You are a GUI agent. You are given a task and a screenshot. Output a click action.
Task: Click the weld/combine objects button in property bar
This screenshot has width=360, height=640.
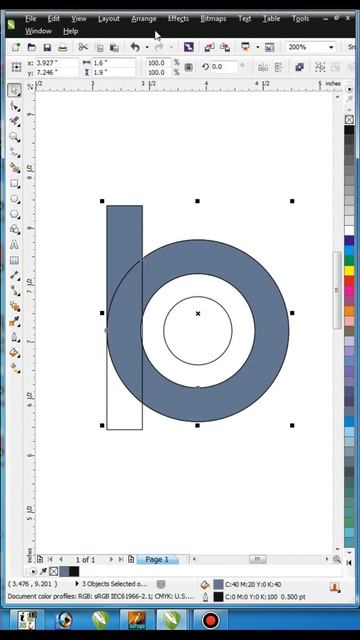(x=300, y=67)
